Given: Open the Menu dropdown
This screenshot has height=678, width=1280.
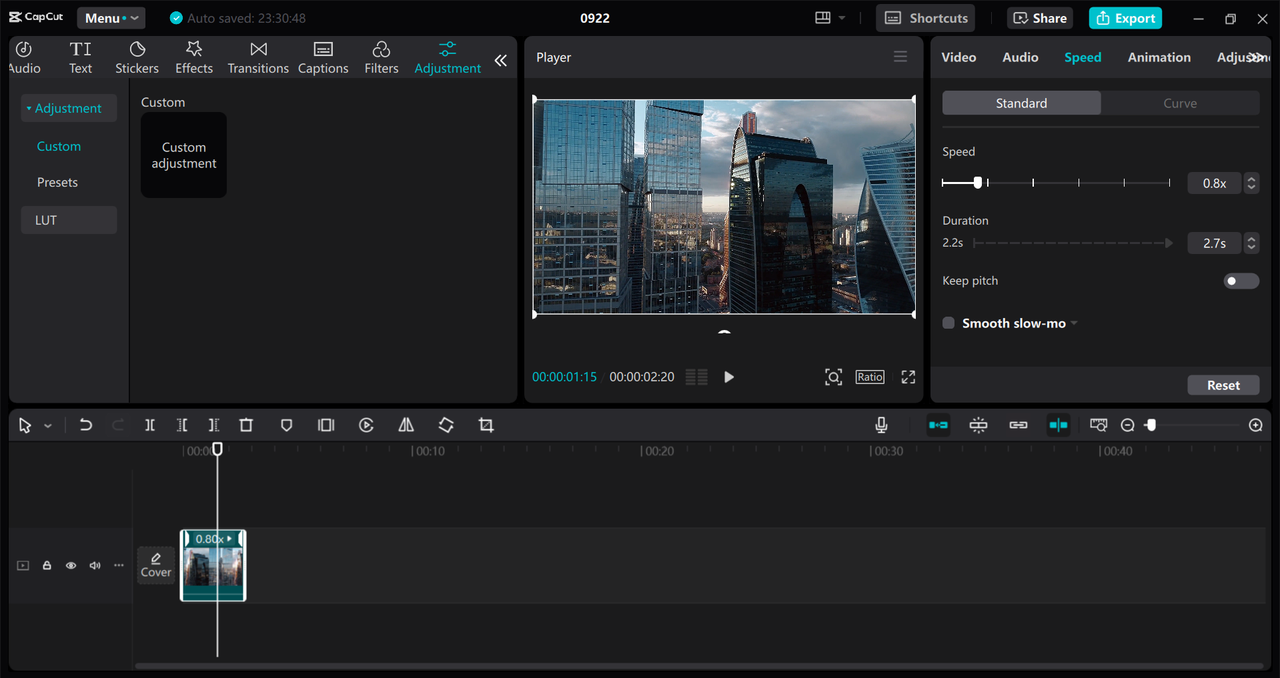Looking at the screenshot, I should click(x=110, y=18).
